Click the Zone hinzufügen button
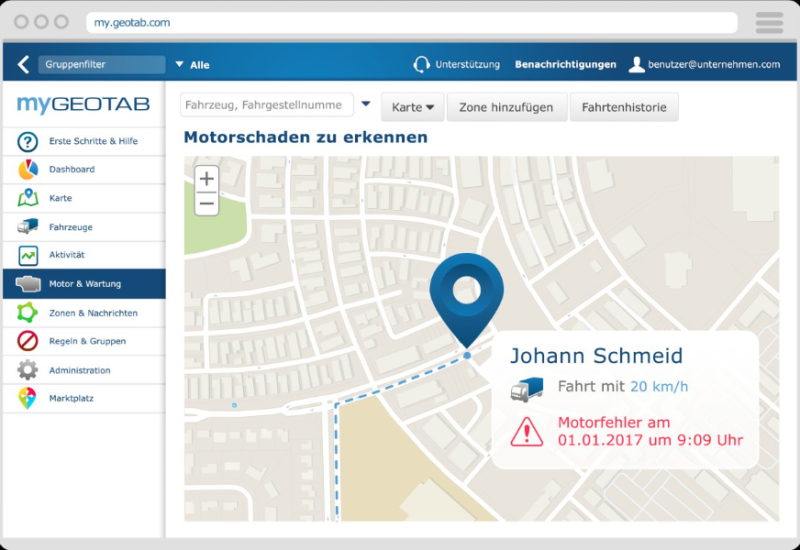 (506, 107)
